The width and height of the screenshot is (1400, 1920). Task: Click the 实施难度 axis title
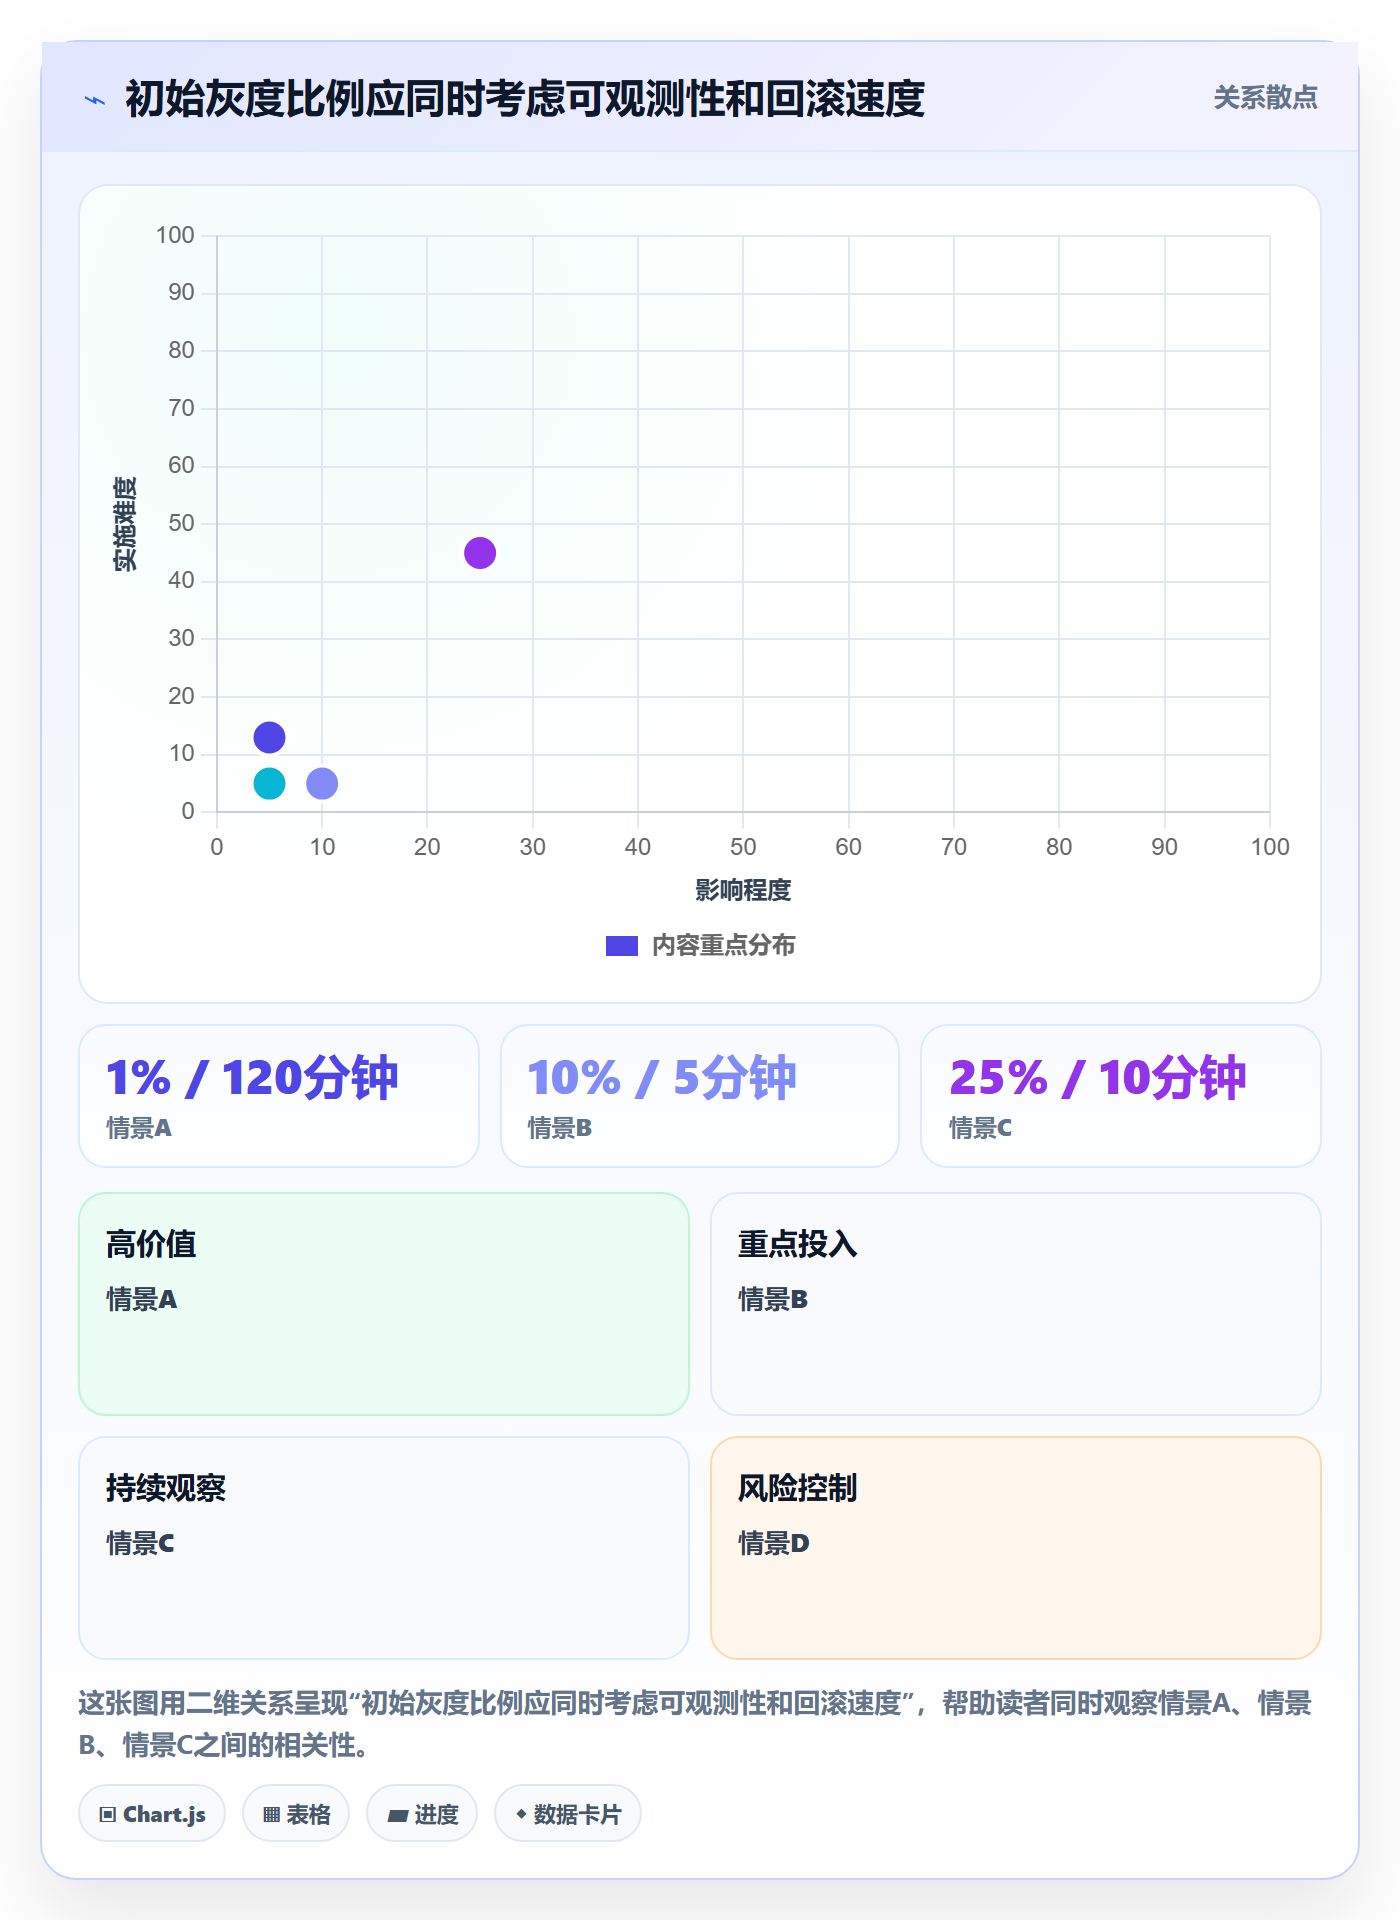[125, 523]
